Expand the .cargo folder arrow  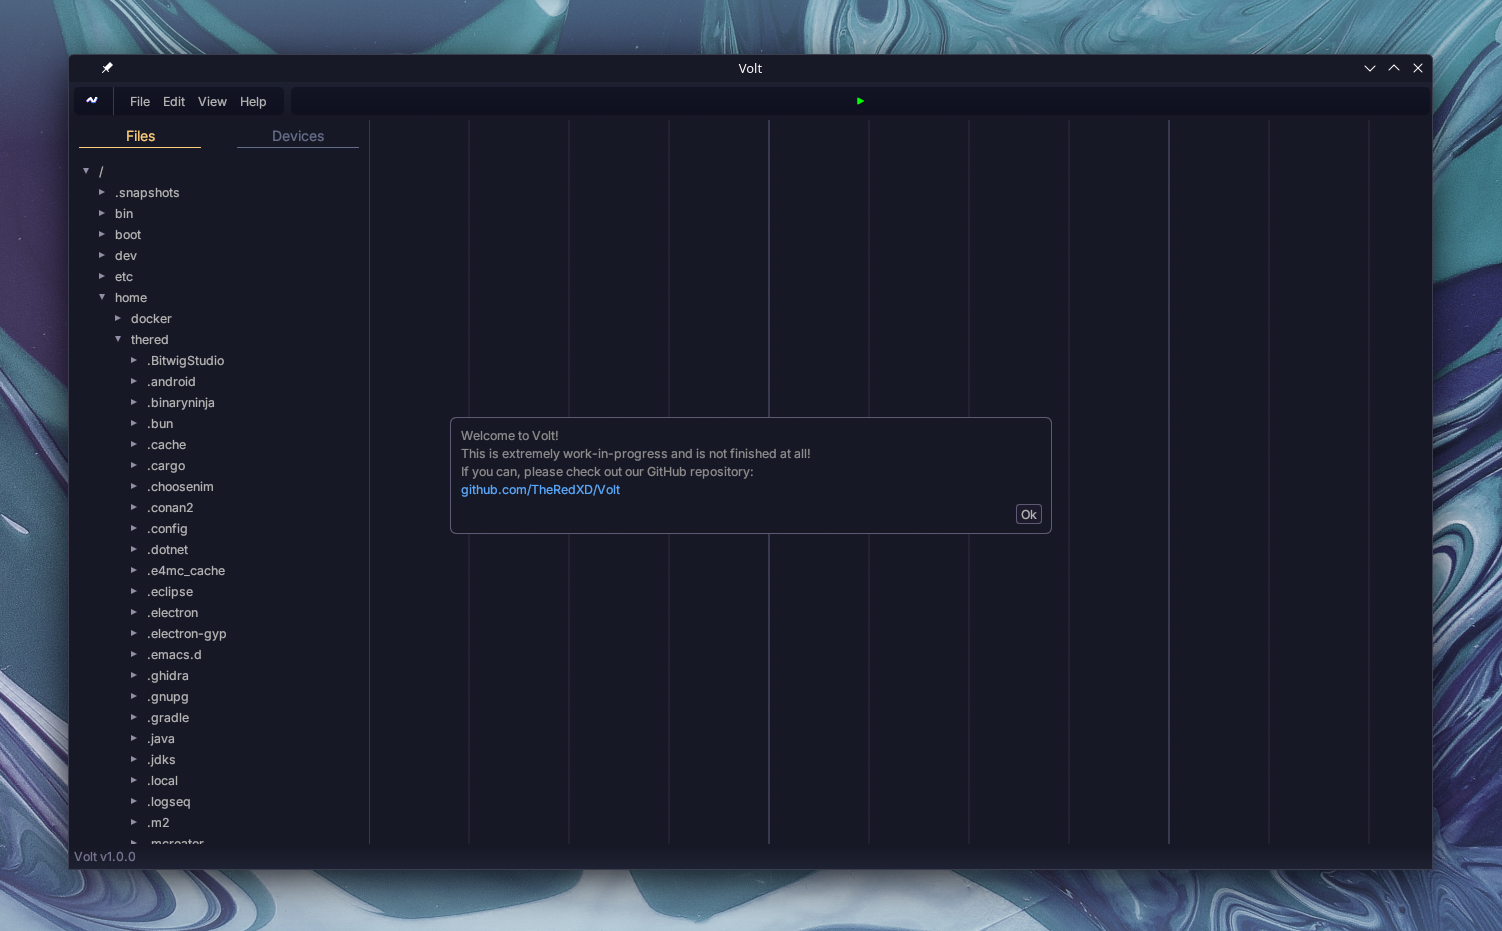(134, 465)
